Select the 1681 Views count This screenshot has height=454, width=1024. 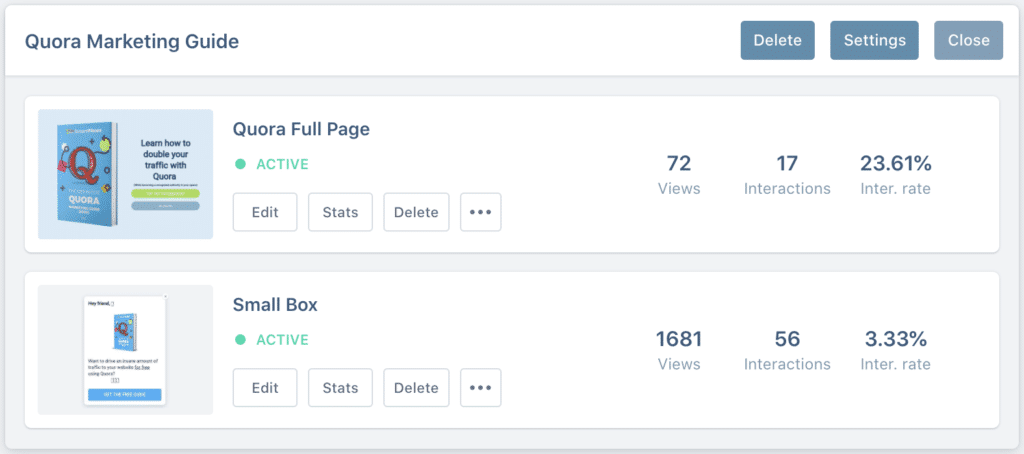679,339
